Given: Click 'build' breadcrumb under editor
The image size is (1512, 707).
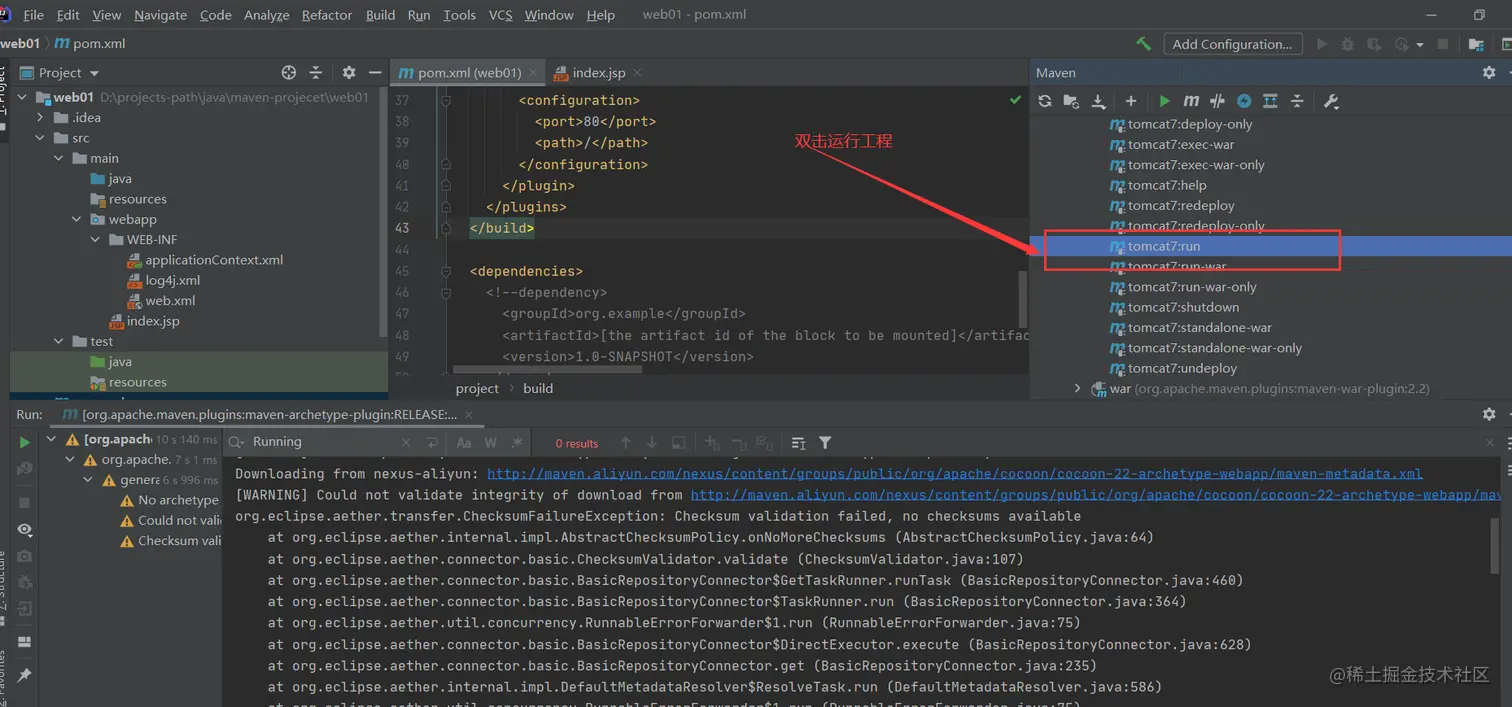Looking at the screenshot, I should tap(538, 388).
